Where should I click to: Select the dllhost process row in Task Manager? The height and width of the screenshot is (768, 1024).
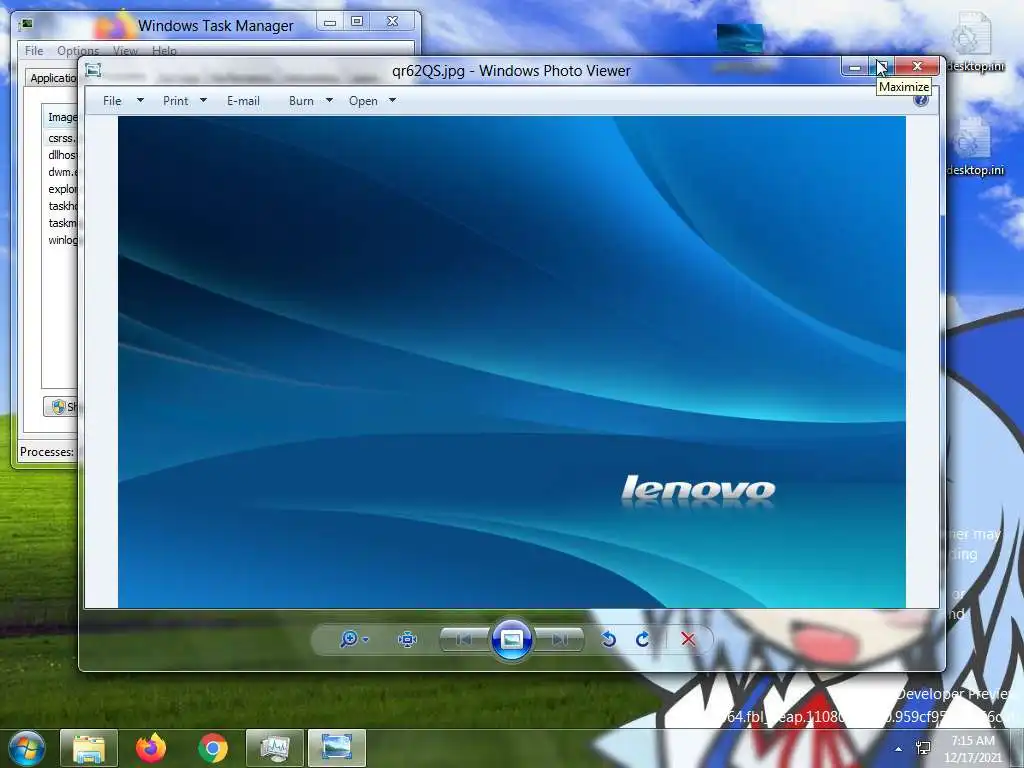[x=61, y=155]
